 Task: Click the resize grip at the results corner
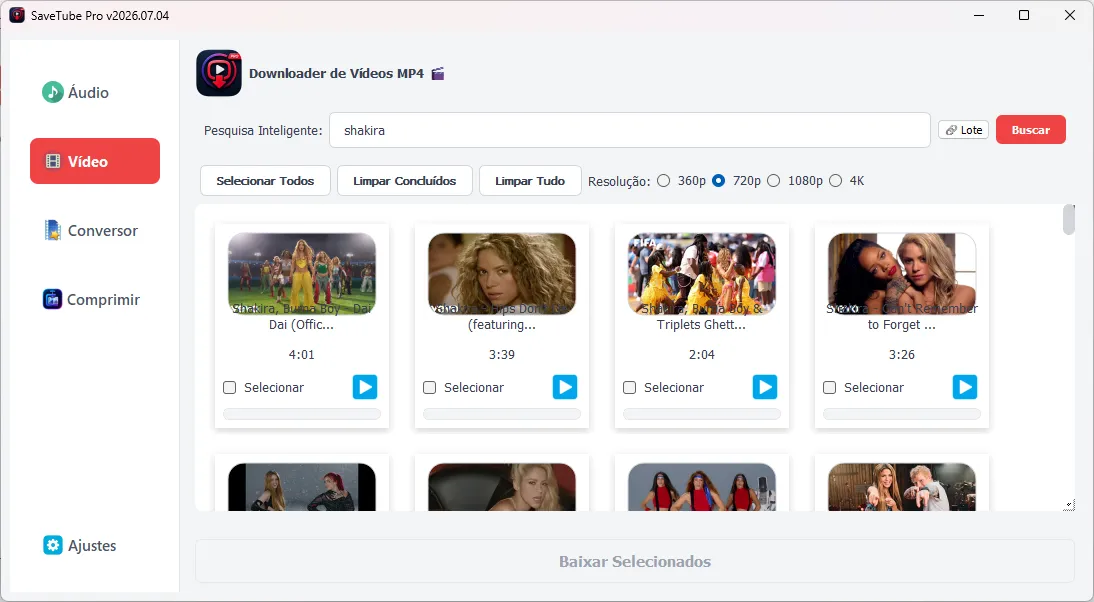[x=1069, y=505]
